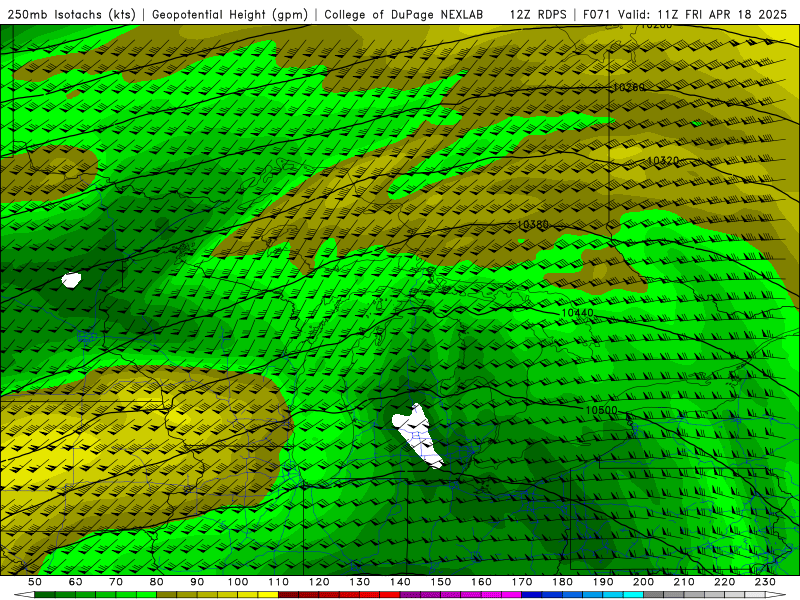
Task: Click the large white wind-minimum area on the map
Action: coord(417,435)
